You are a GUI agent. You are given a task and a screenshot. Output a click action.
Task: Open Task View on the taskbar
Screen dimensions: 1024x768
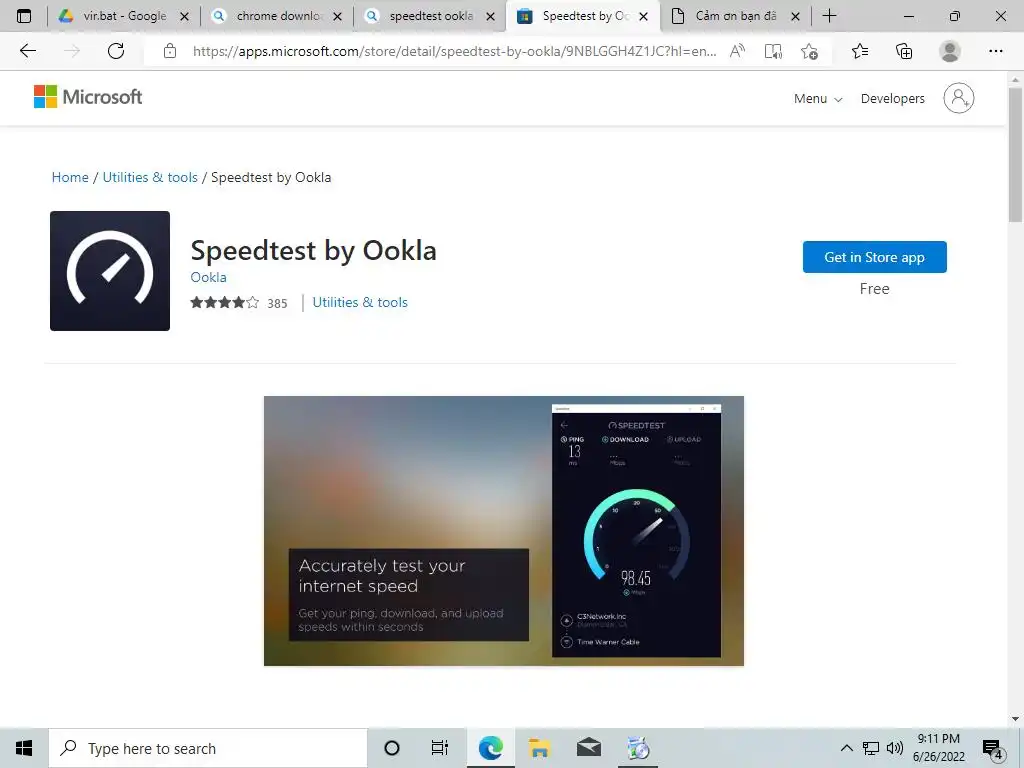(440, 748)
